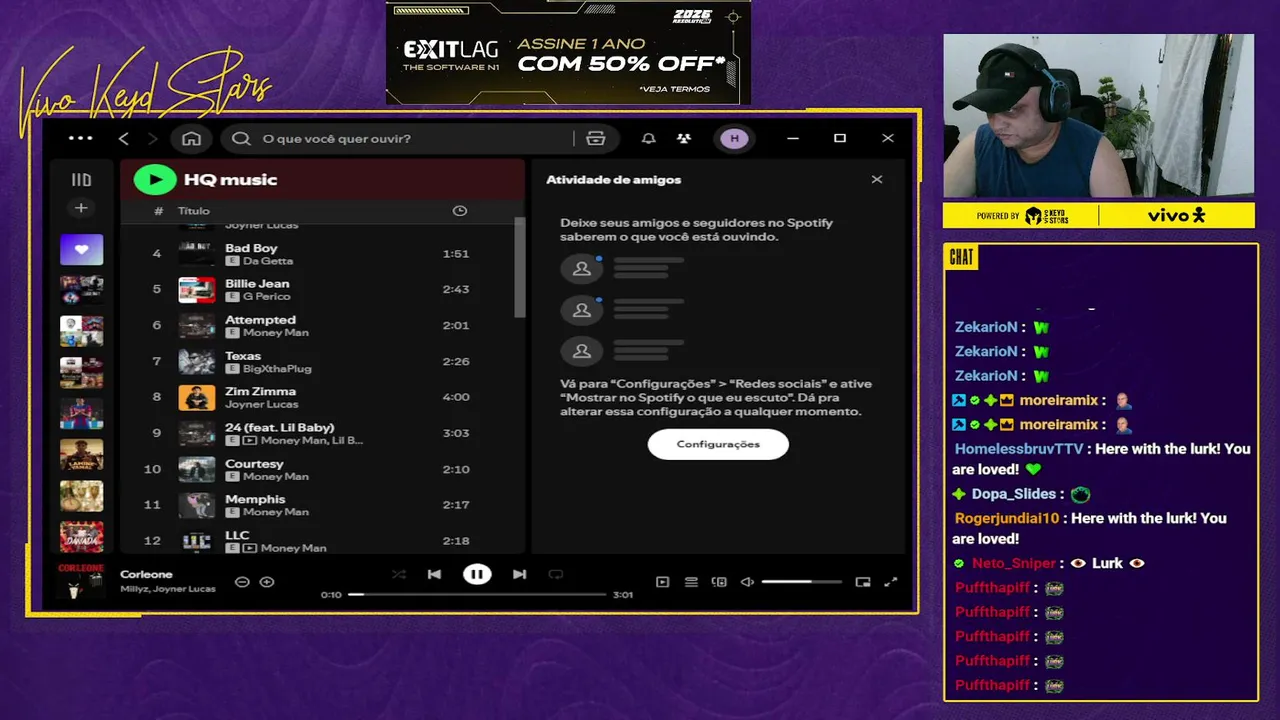Click the plus to create a playlist
Screen dimensions: 1280x720
click(81, 208)
